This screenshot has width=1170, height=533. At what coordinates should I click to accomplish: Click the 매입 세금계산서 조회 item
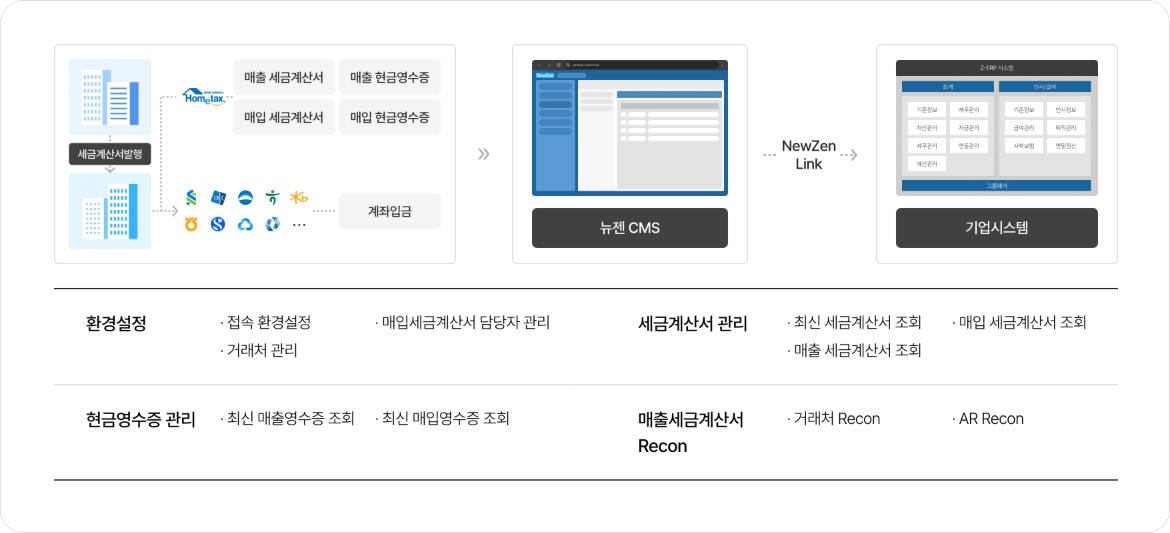click(x=1019, y=323)
